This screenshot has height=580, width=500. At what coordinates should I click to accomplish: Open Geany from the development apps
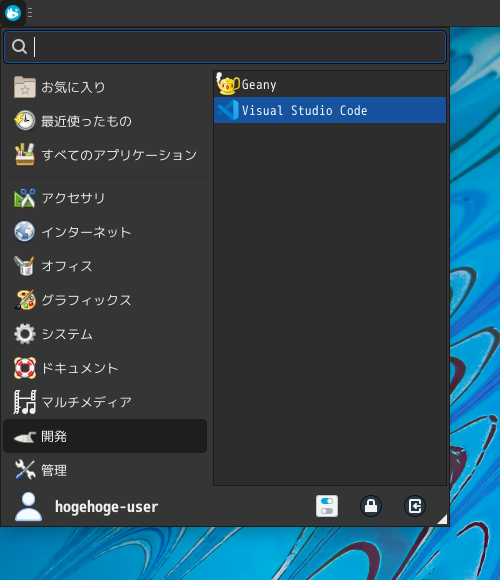click(x=330, y=84)
